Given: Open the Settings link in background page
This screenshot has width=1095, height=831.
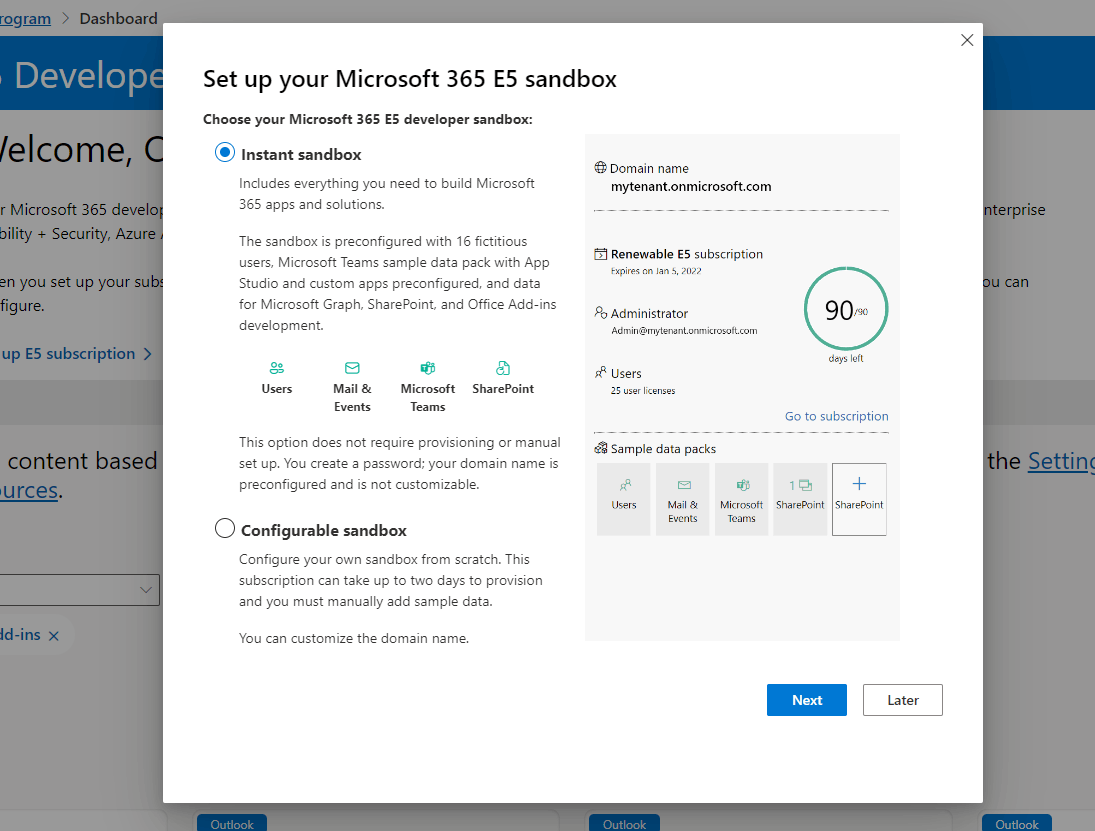Looking at the screenshot, I should tap(1061, 461).
